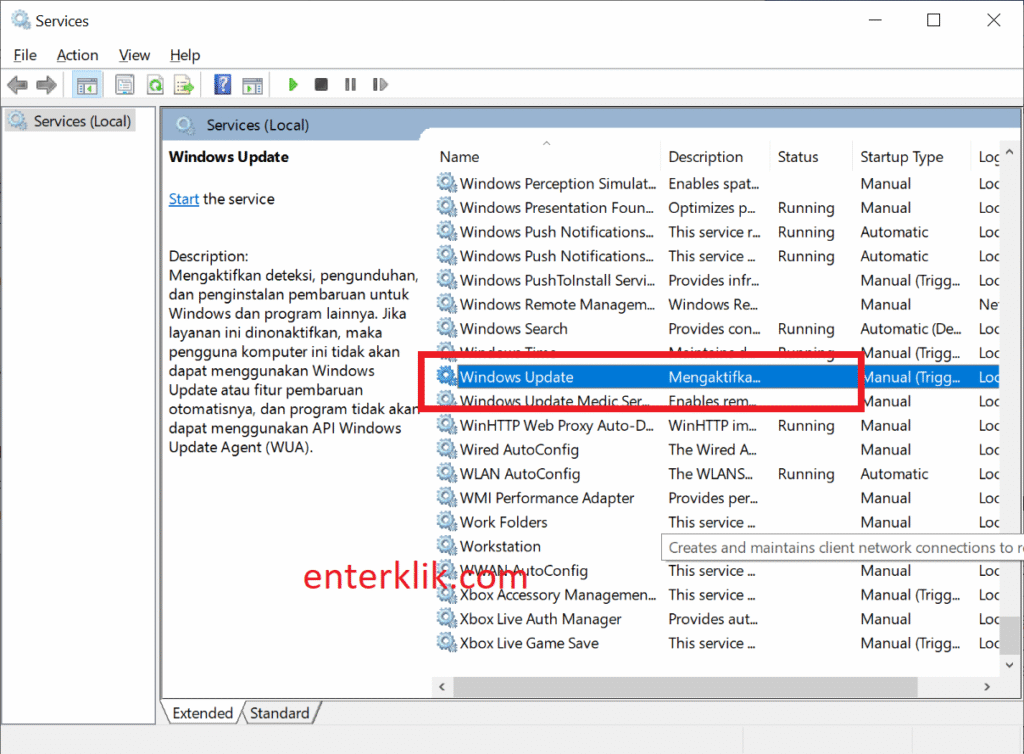Click the Properties toolbar icon

click(125, 85)
